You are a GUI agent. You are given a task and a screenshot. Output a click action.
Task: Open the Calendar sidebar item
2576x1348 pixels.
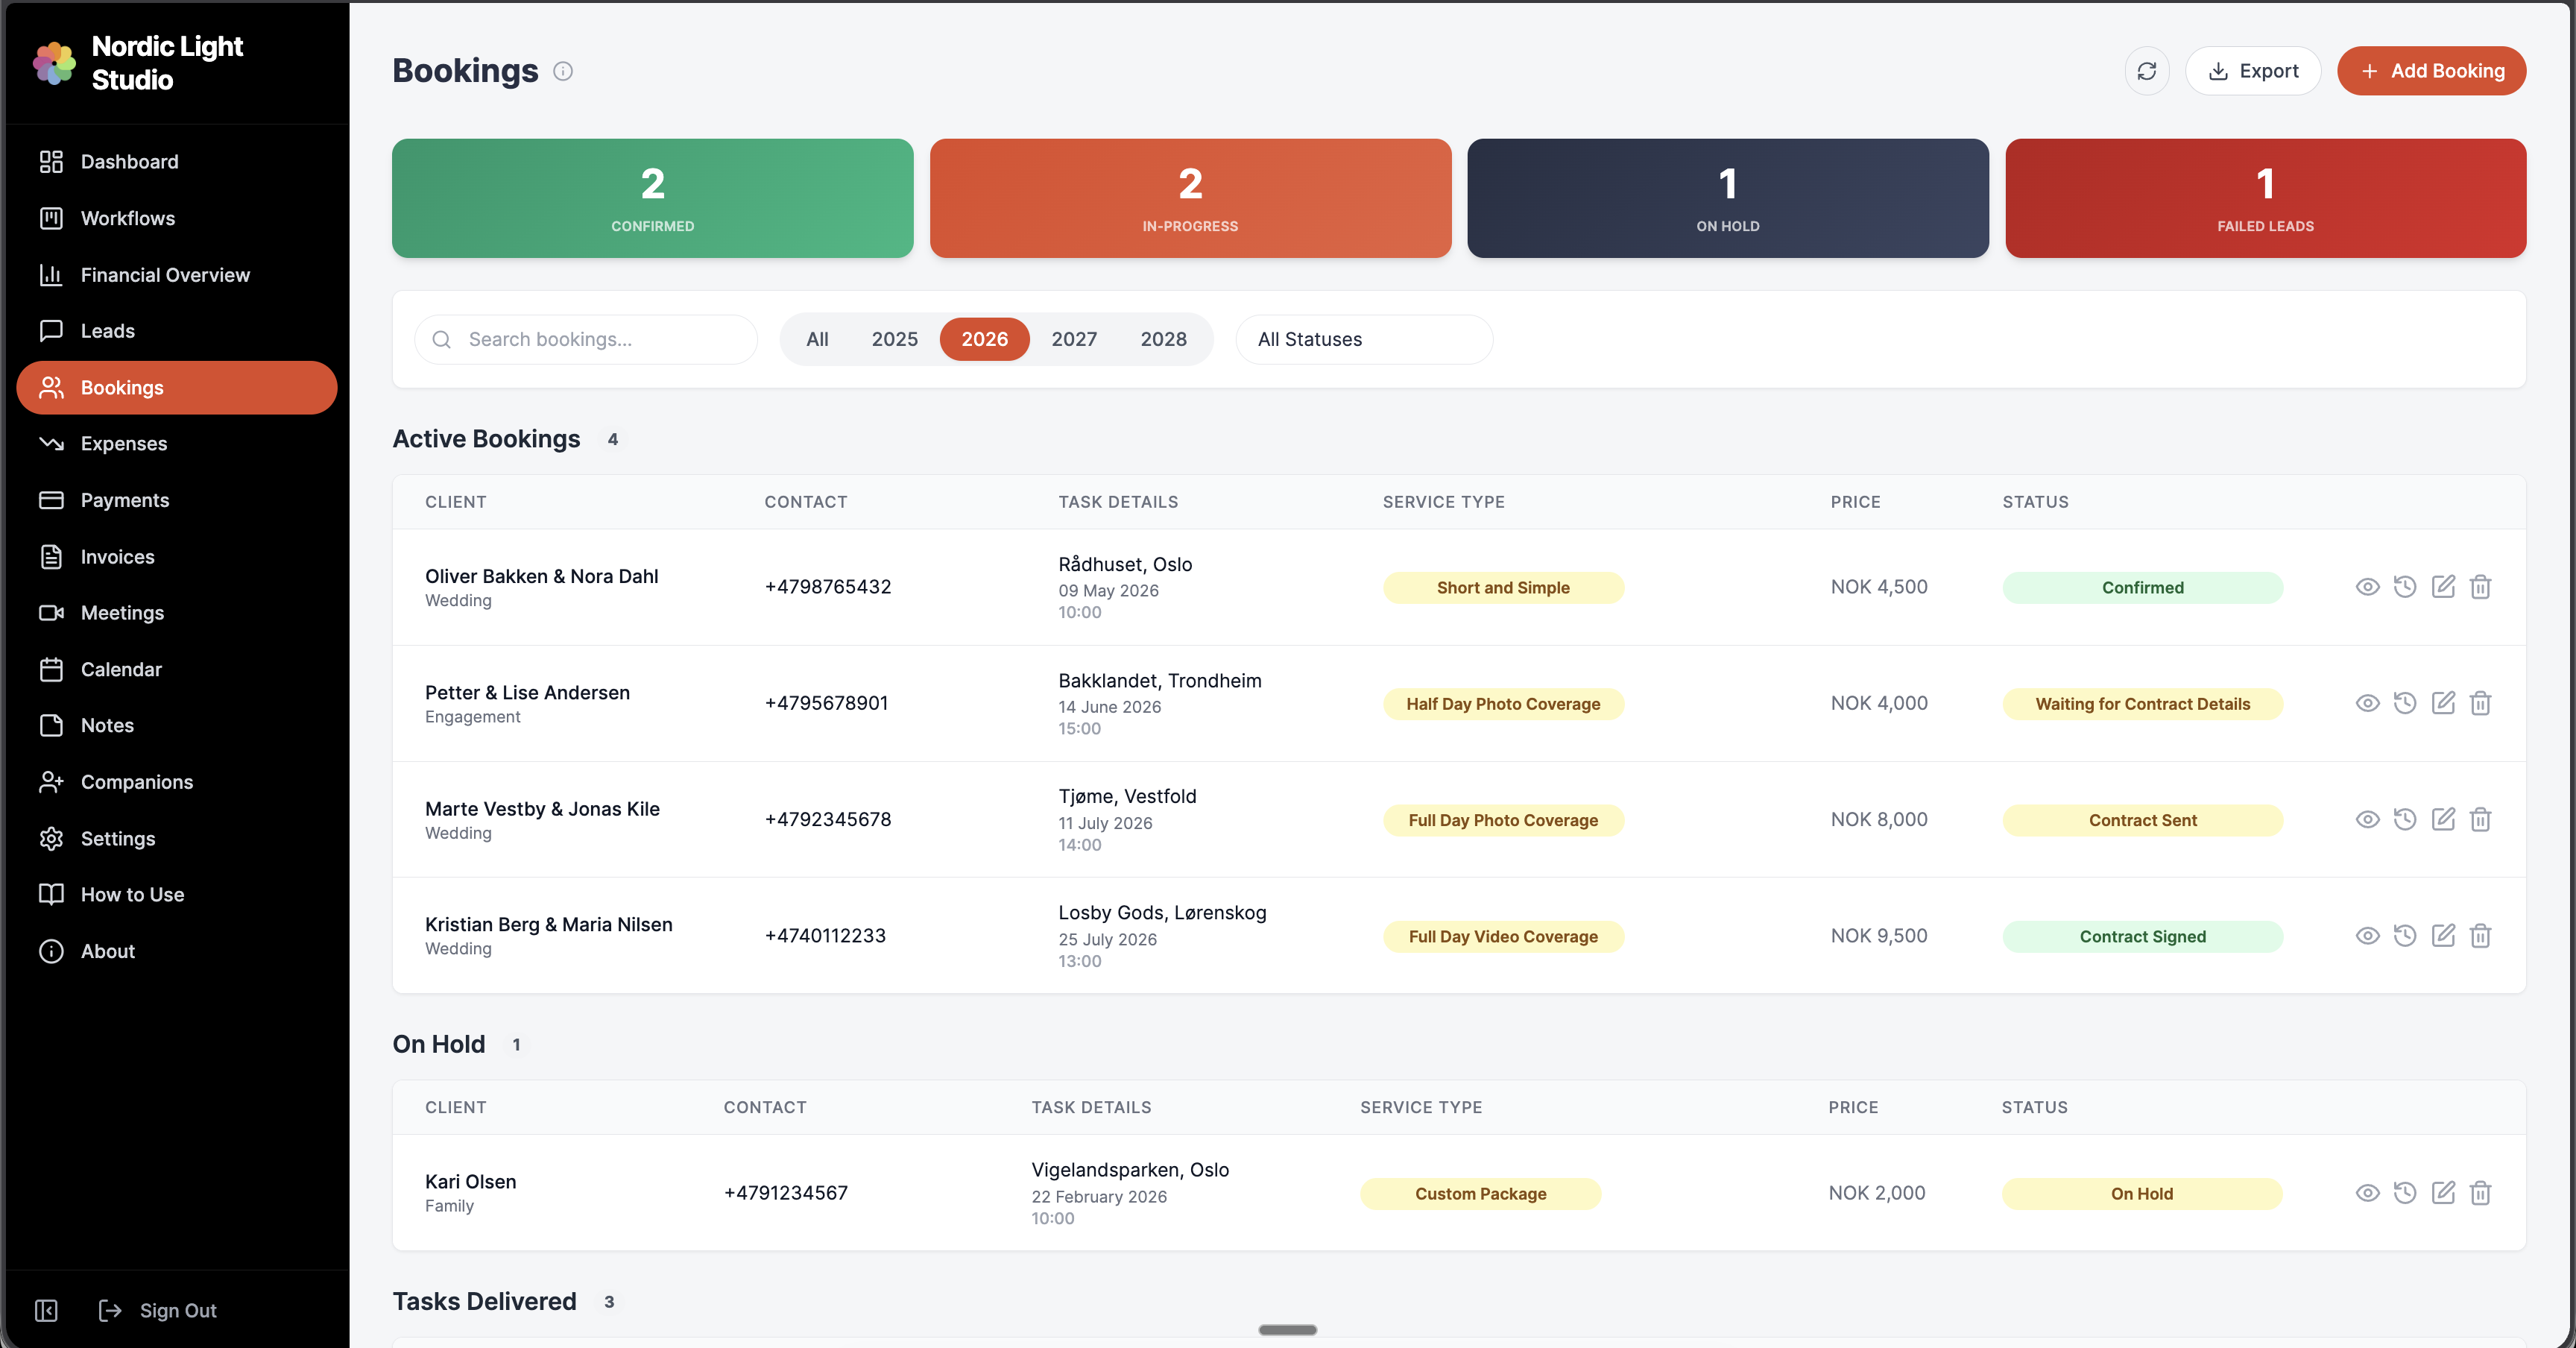(x=121, y=669)
